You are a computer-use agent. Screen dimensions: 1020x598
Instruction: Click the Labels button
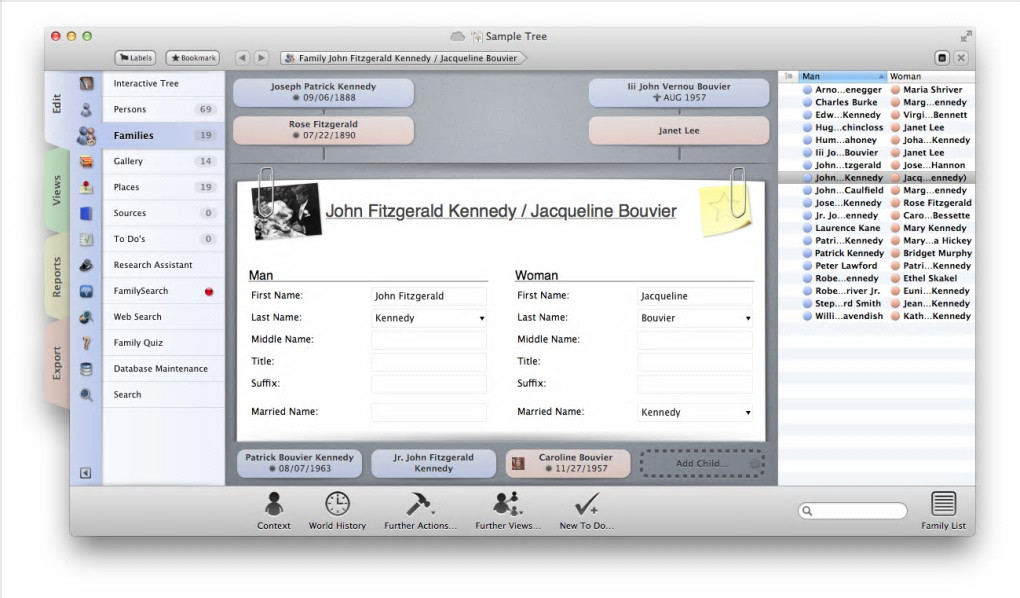[135, 58]
